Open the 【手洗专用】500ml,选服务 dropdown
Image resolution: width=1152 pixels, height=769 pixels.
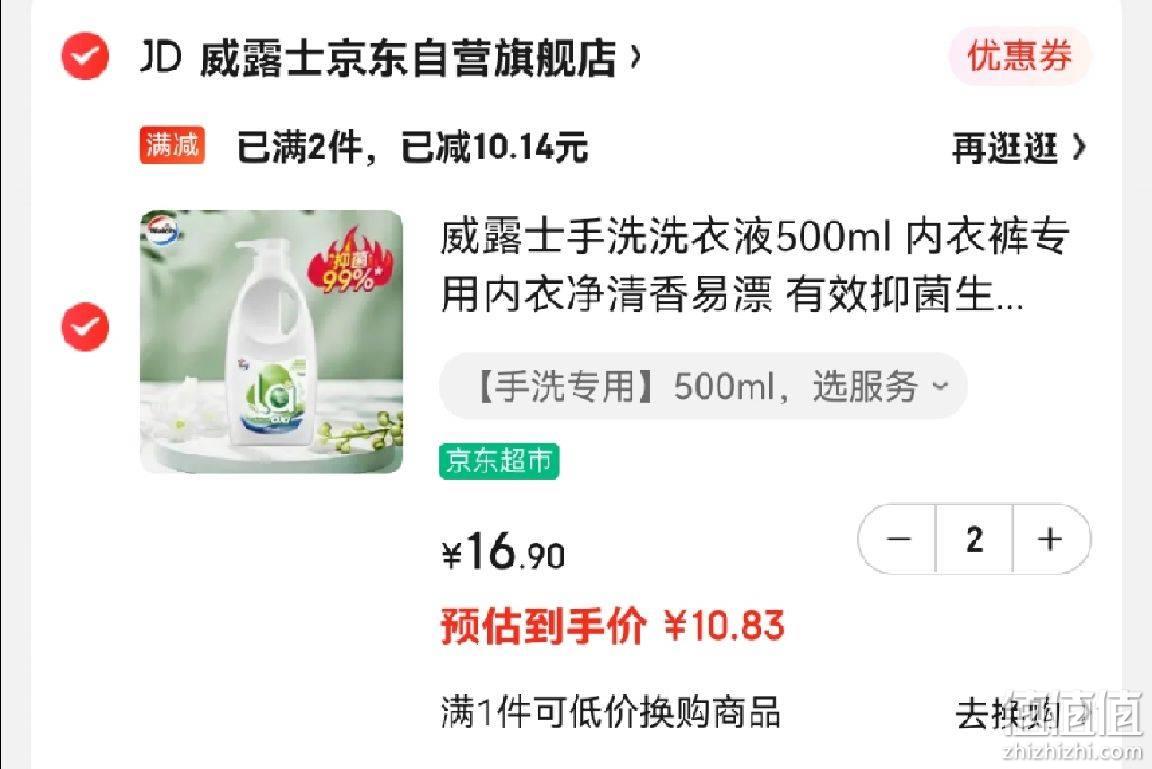(703, 386)
